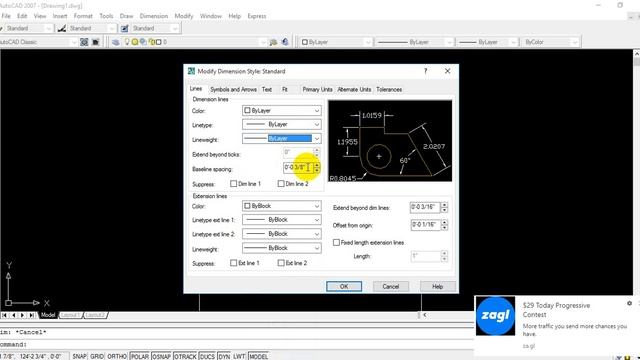Open the Express menu
This screenshot has width=640, height=360.
(257, 16)
